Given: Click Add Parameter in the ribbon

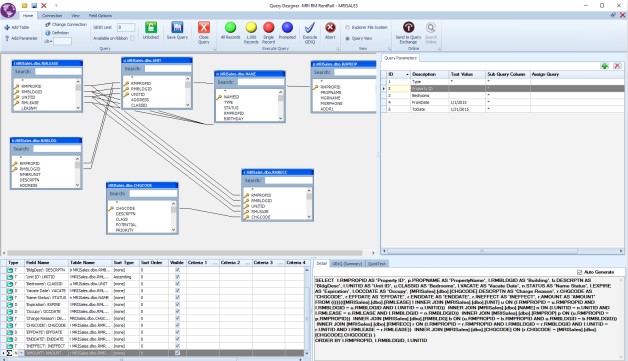Looking at the screenshot, I should click(x=22, y=38).
